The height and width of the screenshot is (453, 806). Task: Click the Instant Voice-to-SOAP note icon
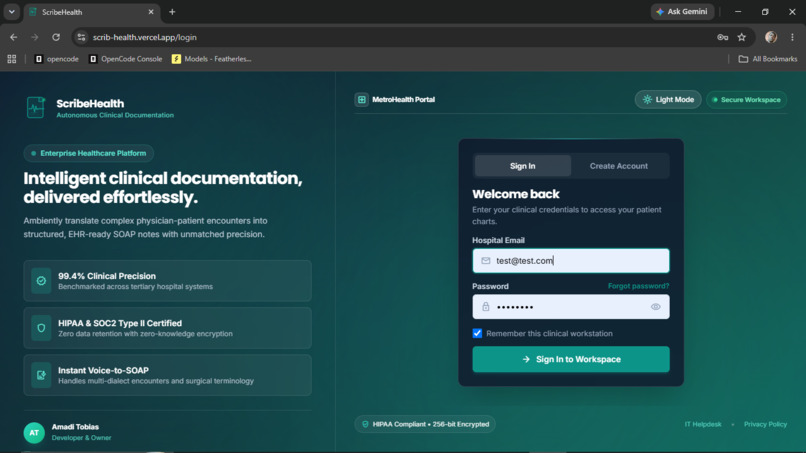click(x=41, y=375)
